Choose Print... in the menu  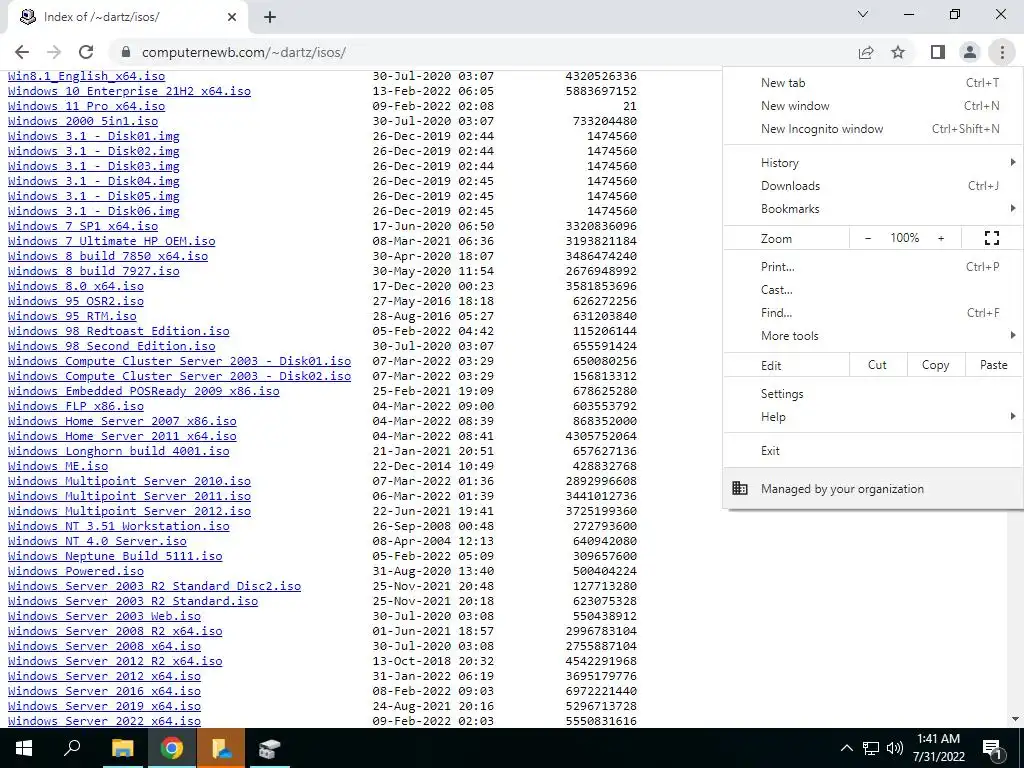click(873, 266)
